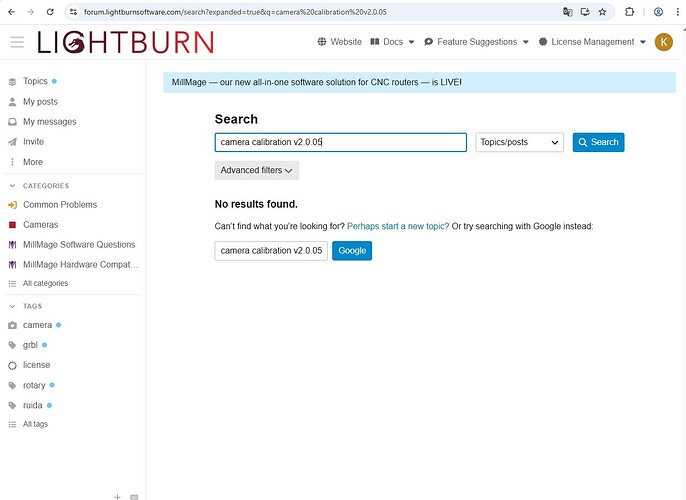Click the globe Website link

click(340, 42)
